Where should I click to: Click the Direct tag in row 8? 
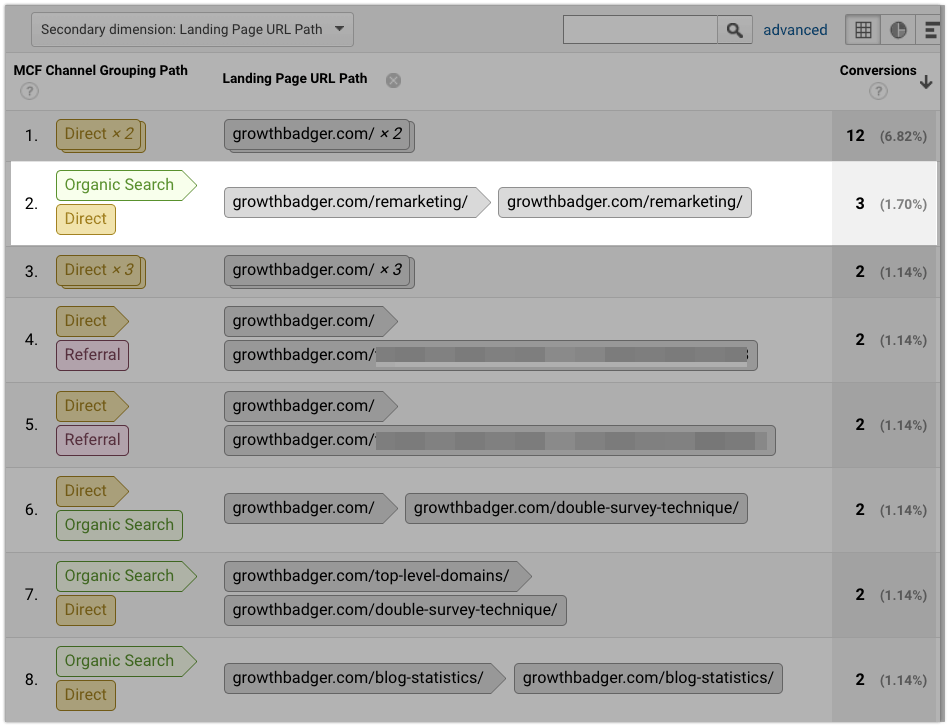(x=85, y=695)
